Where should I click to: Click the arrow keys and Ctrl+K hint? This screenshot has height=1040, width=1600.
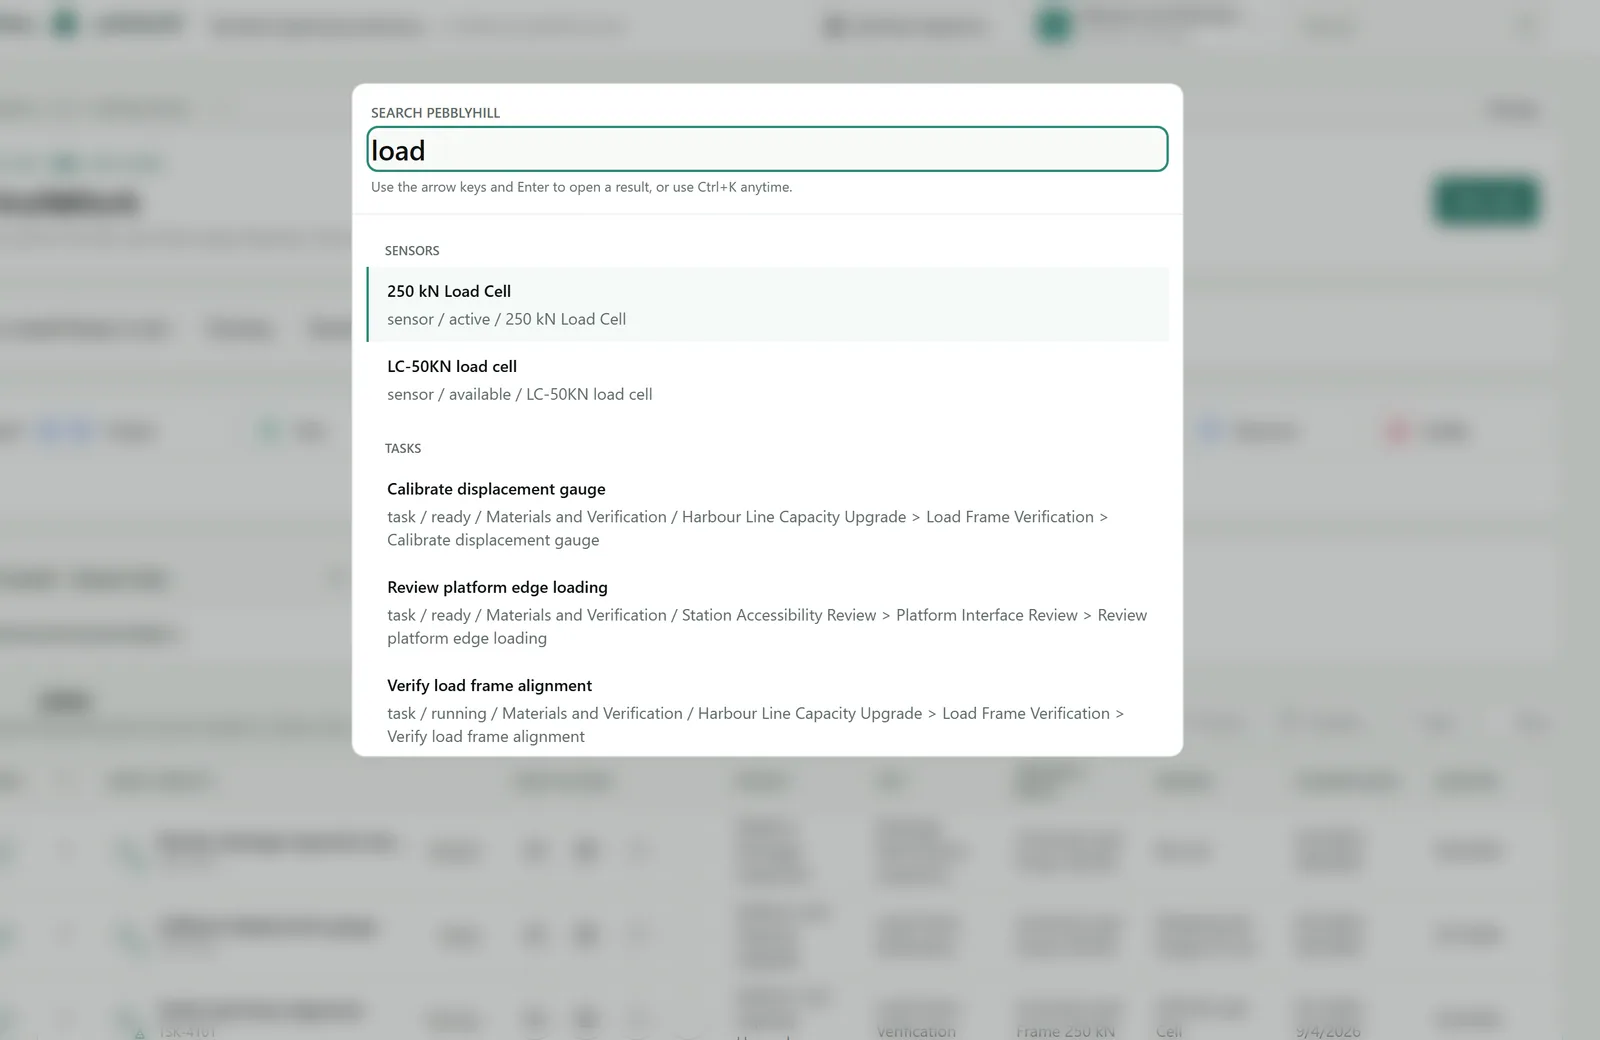click(581, 187)
